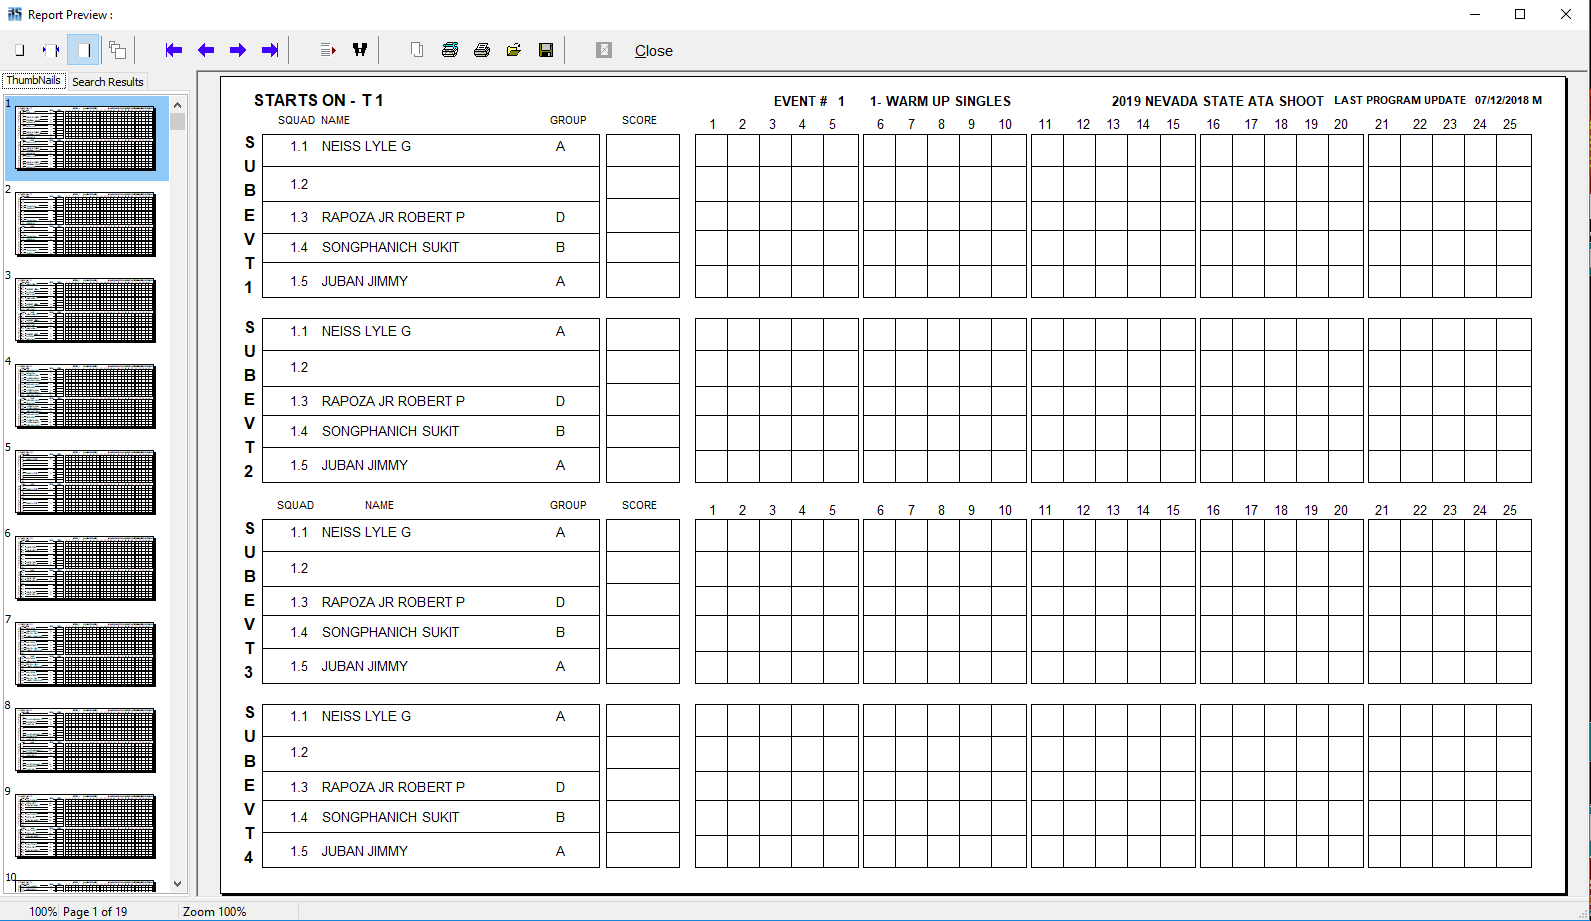The image size is (1591, 921).
Task: Click 'JUBAN JIMMY' in SUB EVT 3
Action: [364, 666]
